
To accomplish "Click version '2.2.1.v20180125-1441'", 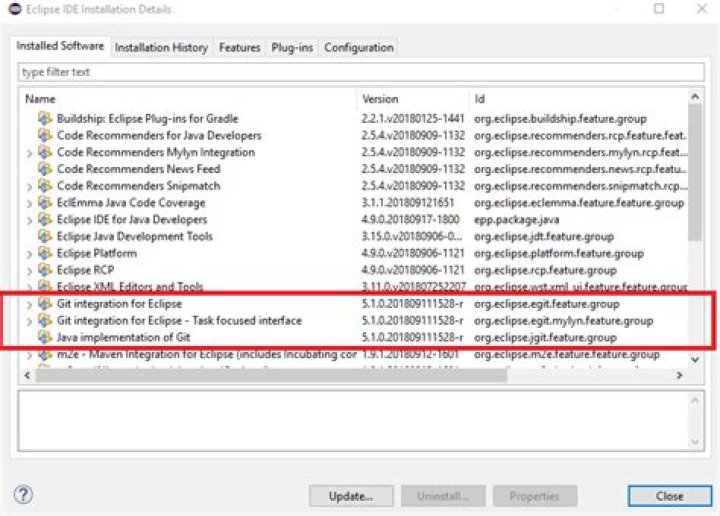I will (413, 118).
